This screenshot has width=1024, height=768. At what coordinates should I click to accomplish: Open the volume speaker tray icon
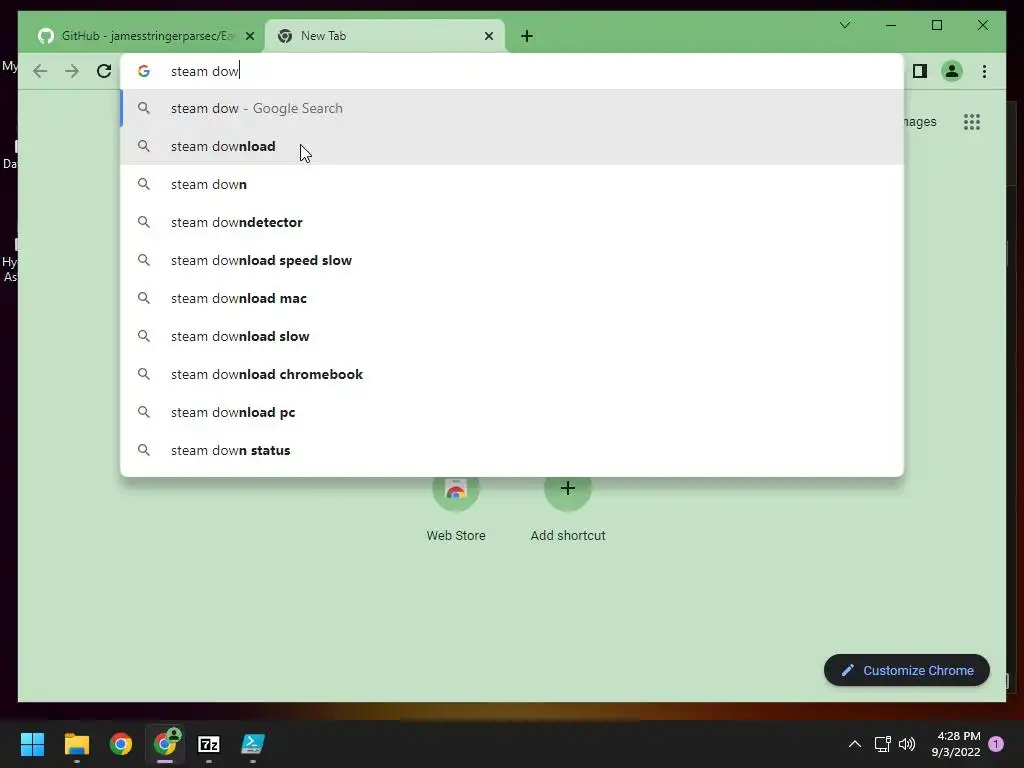tap(907, 744)
